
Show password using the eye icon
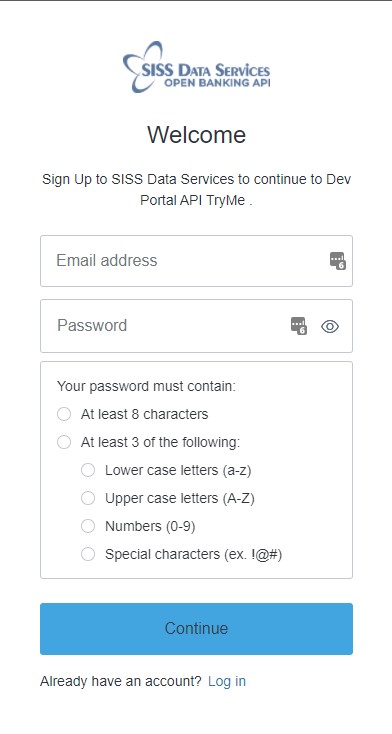(x=330, y=326)
